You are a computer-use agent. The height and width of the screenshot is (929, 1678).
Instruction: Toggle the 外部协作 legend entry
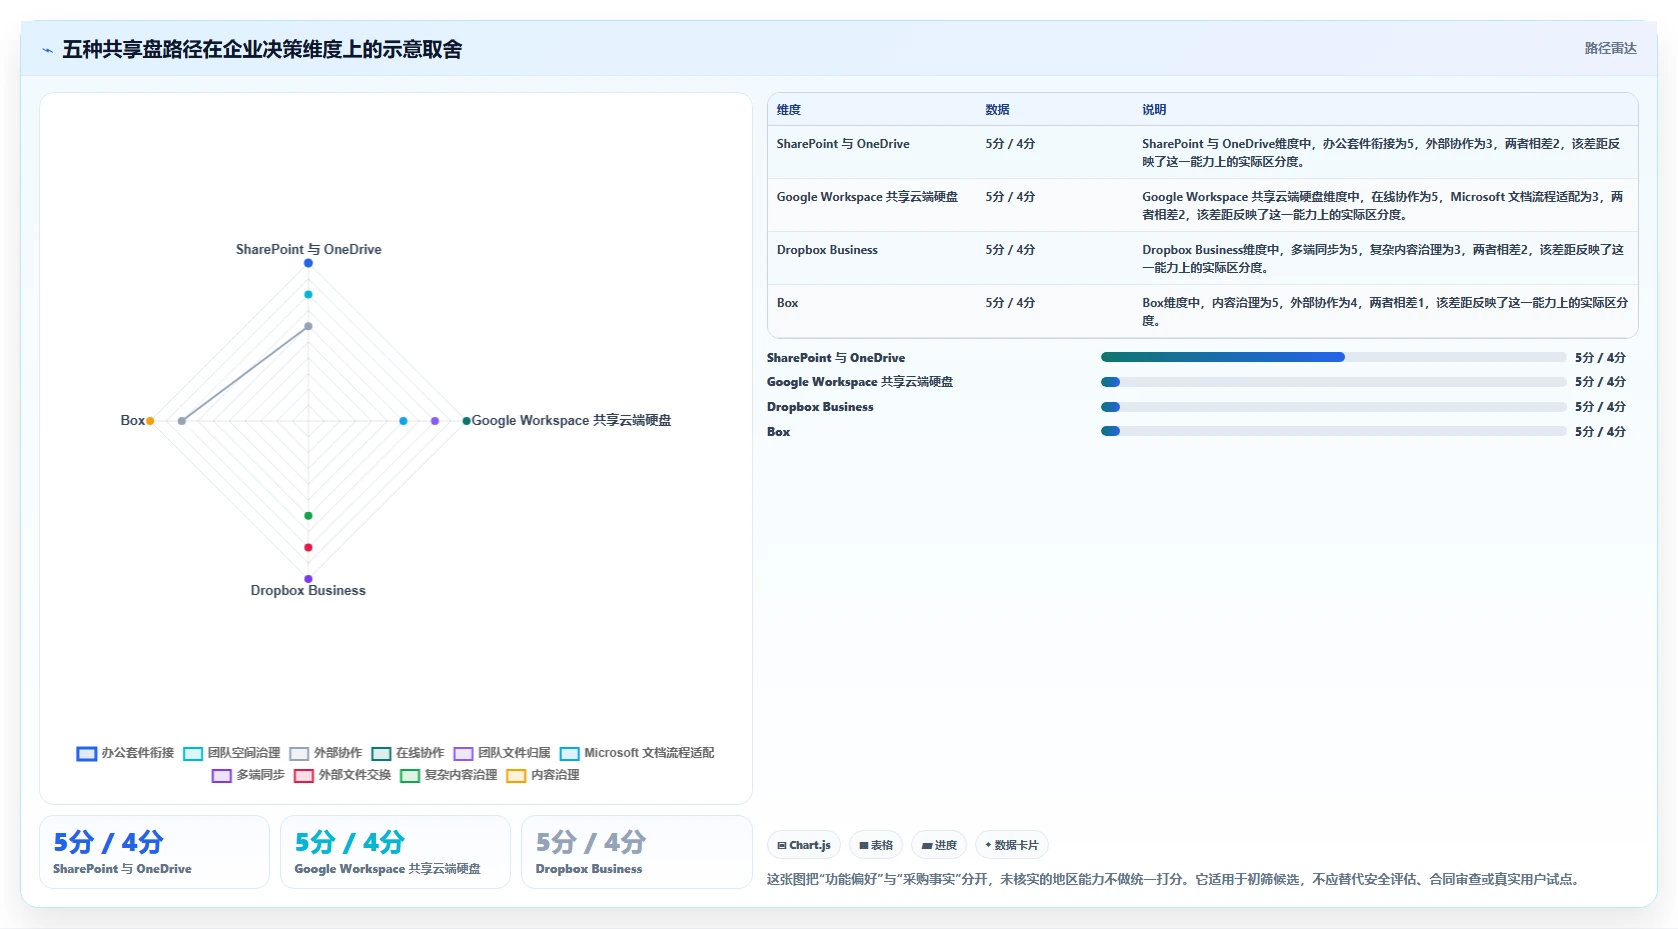326,753
